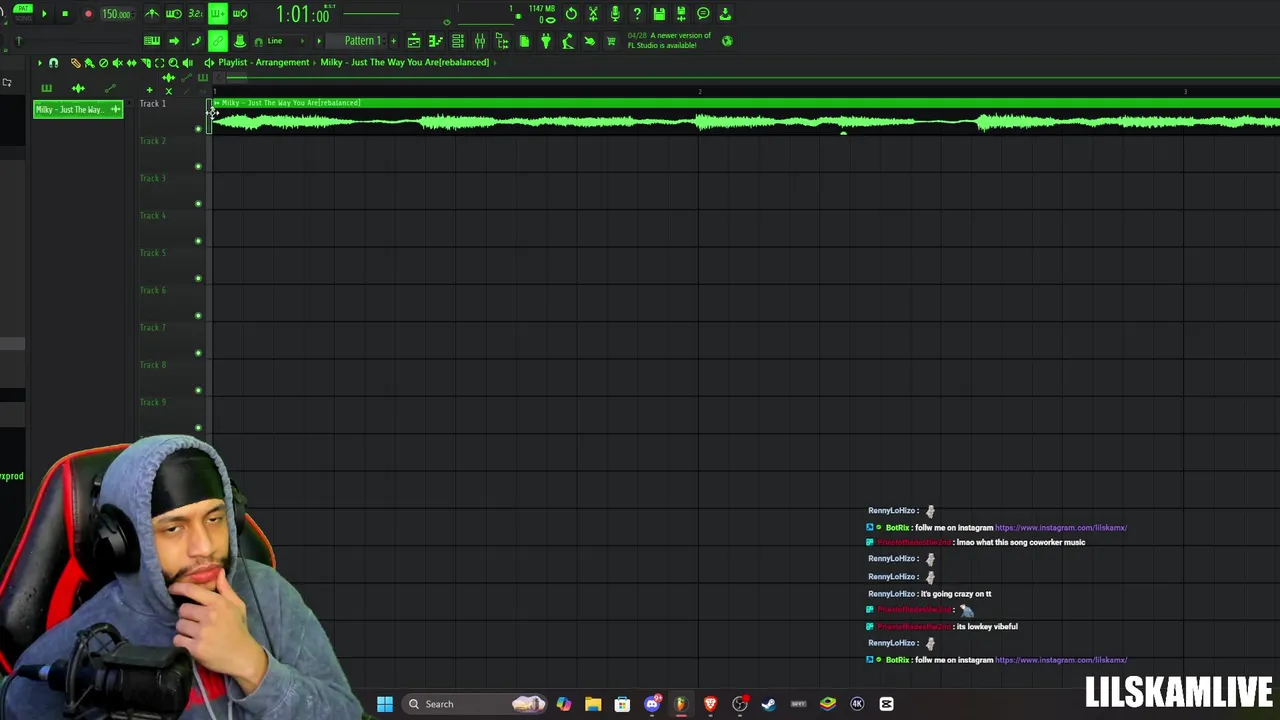Start playback with the play button
1280x720 pixels.
[44, 14]
